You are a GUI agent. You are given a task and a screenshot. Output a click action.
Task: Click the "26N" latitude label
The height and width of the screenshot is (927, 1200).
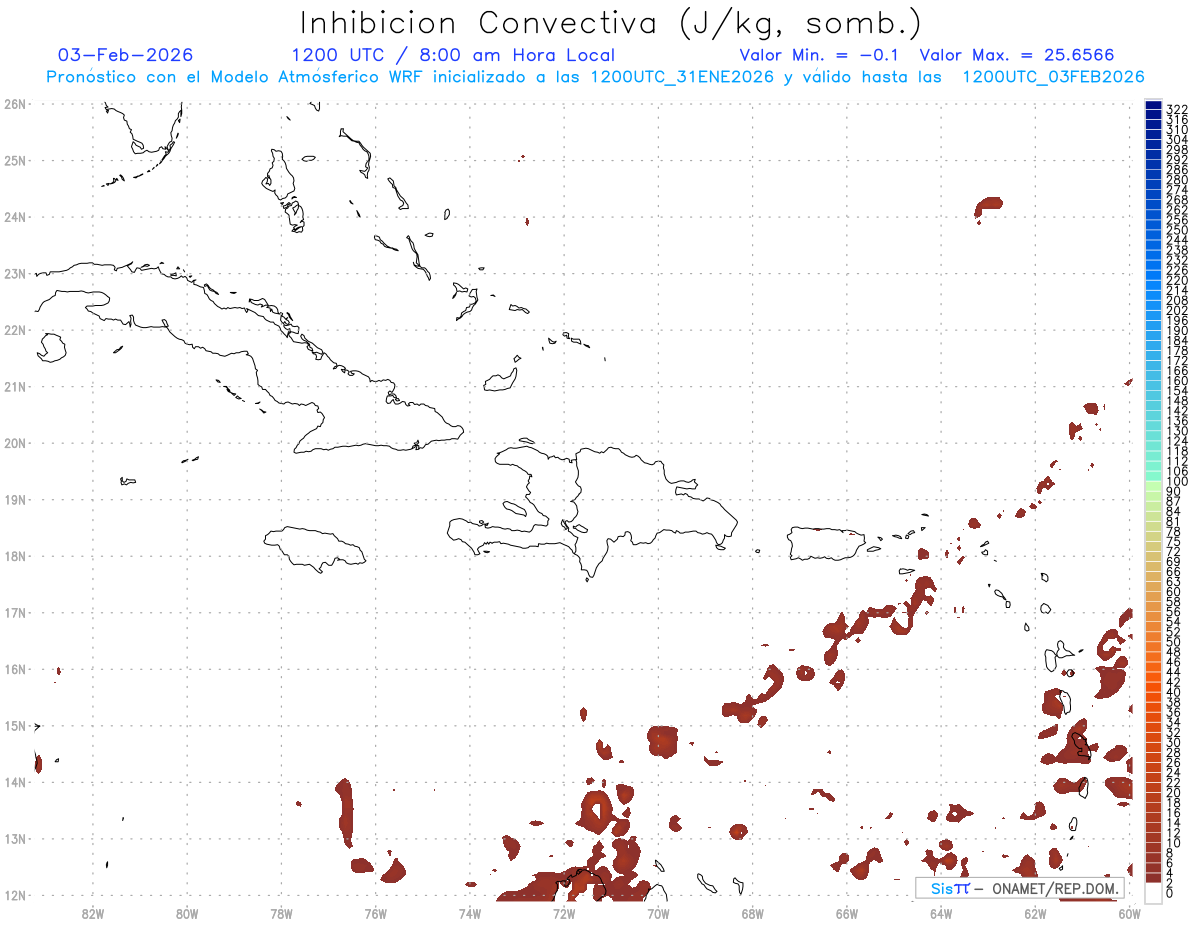pos(14,103)
